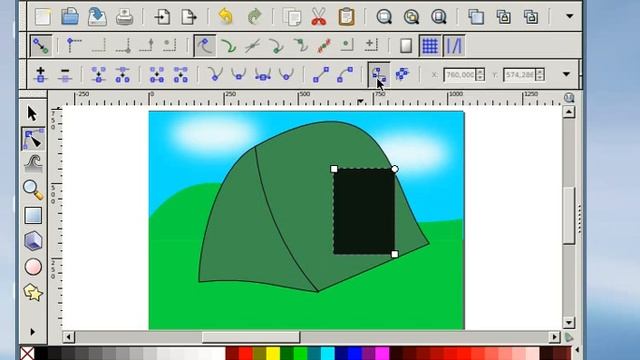
Task: Unlink the clone icon
Action: [531, 17]
